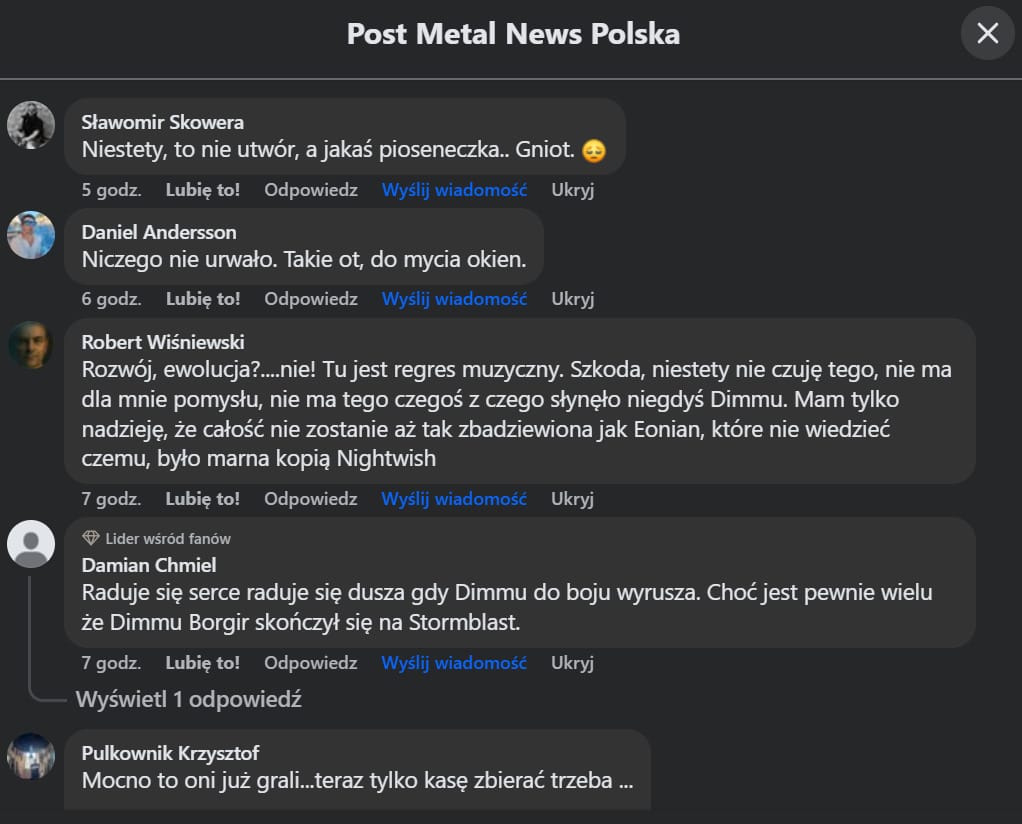Image resolution: width=1022 pixels, height=824 pixels.
Task: Open Sławomir Skowera's name link
Action: (x=162, y=121)
